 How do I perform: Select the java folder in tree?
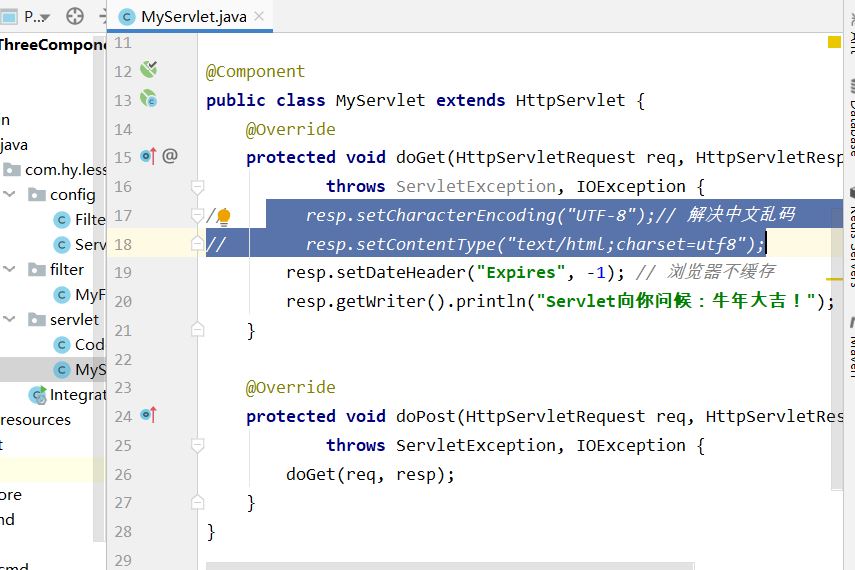click(14, 145)
